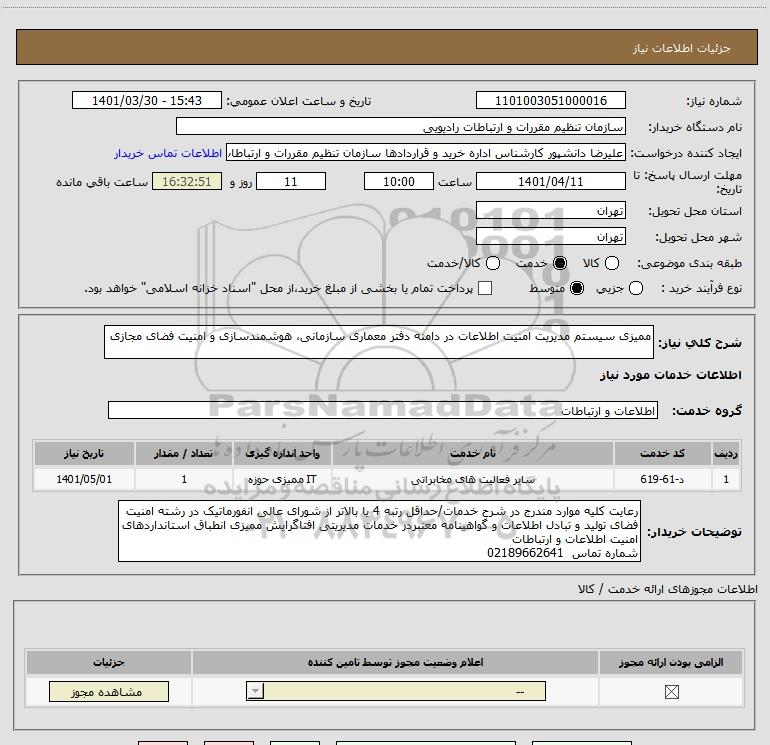Screen dimensions: 770x745
Task: Click the واحد اندازه گیری column header
Action: [x=282, y=453]
